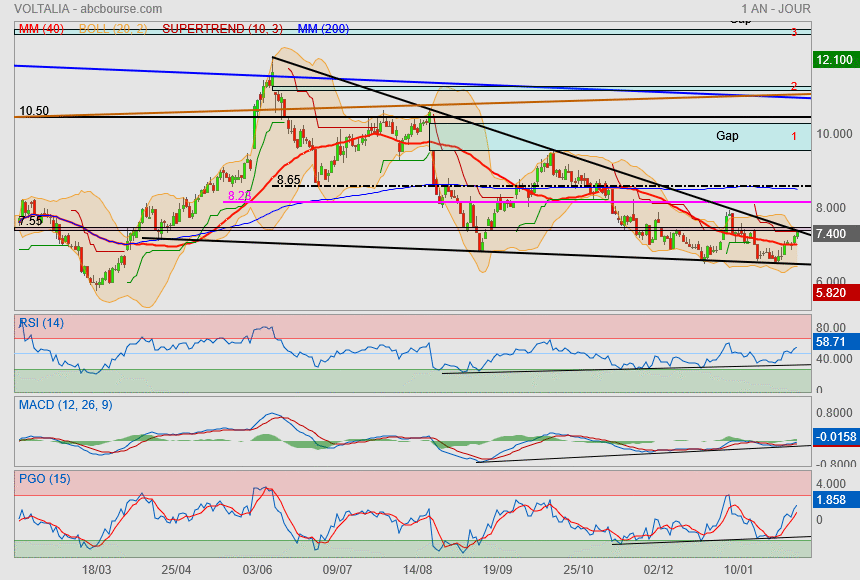The width and height of the screenshot is (860, 580).
Task: Click the 02/12 date on the time axis
Action: (658, 569)
